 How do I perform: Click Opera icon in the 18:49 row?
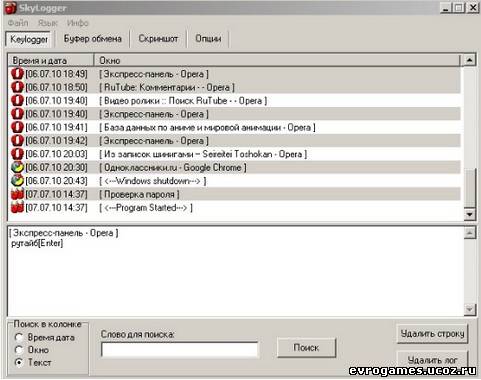(x=17, y=74)
